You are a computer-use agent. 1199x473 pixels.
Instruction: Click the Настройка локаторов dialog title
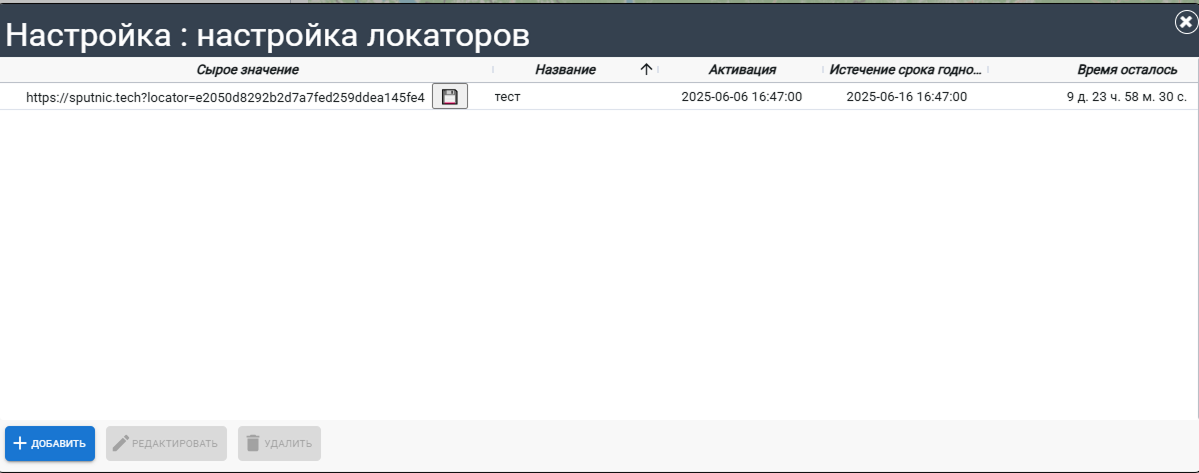268,36
